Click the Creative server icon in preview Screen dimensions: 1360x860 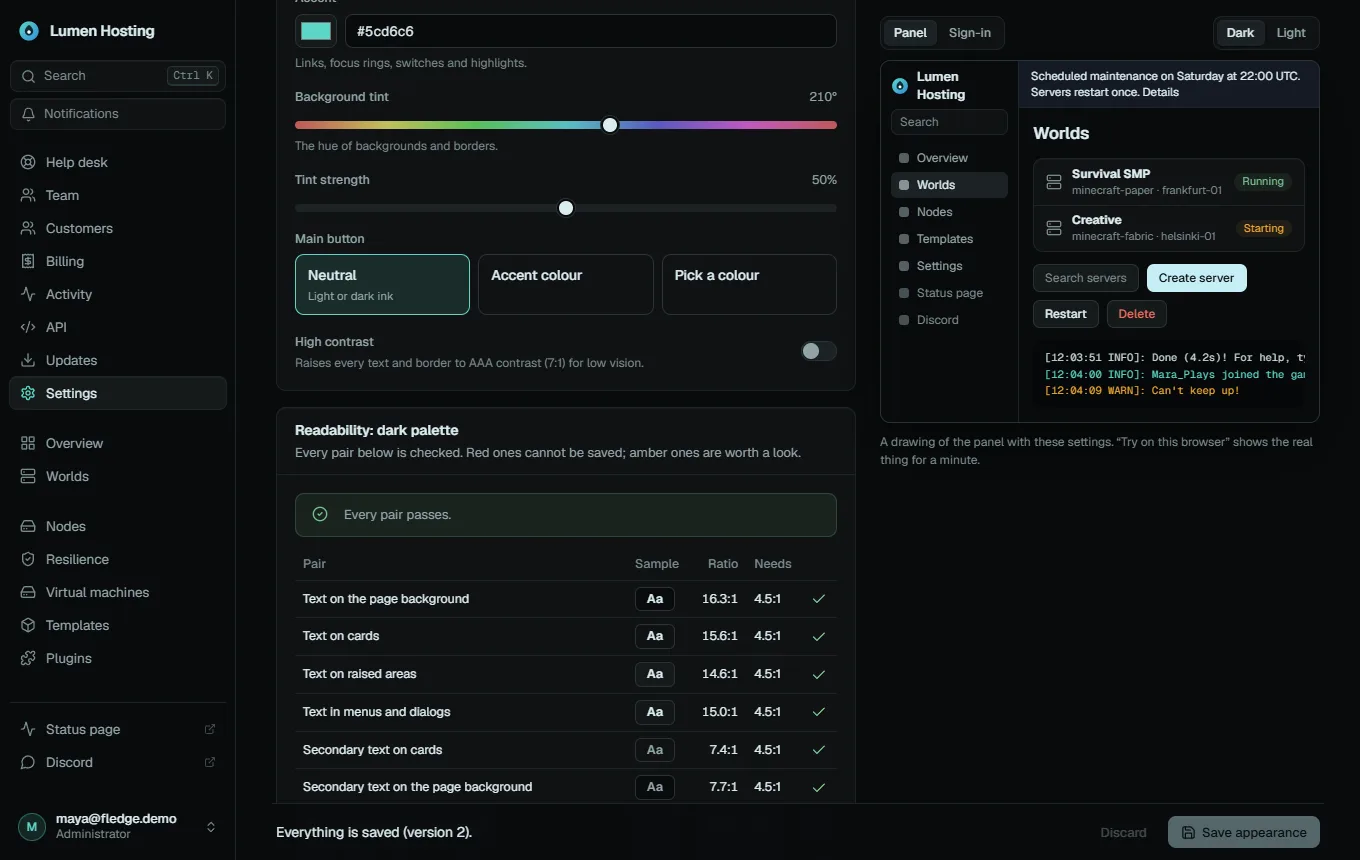1053,228
